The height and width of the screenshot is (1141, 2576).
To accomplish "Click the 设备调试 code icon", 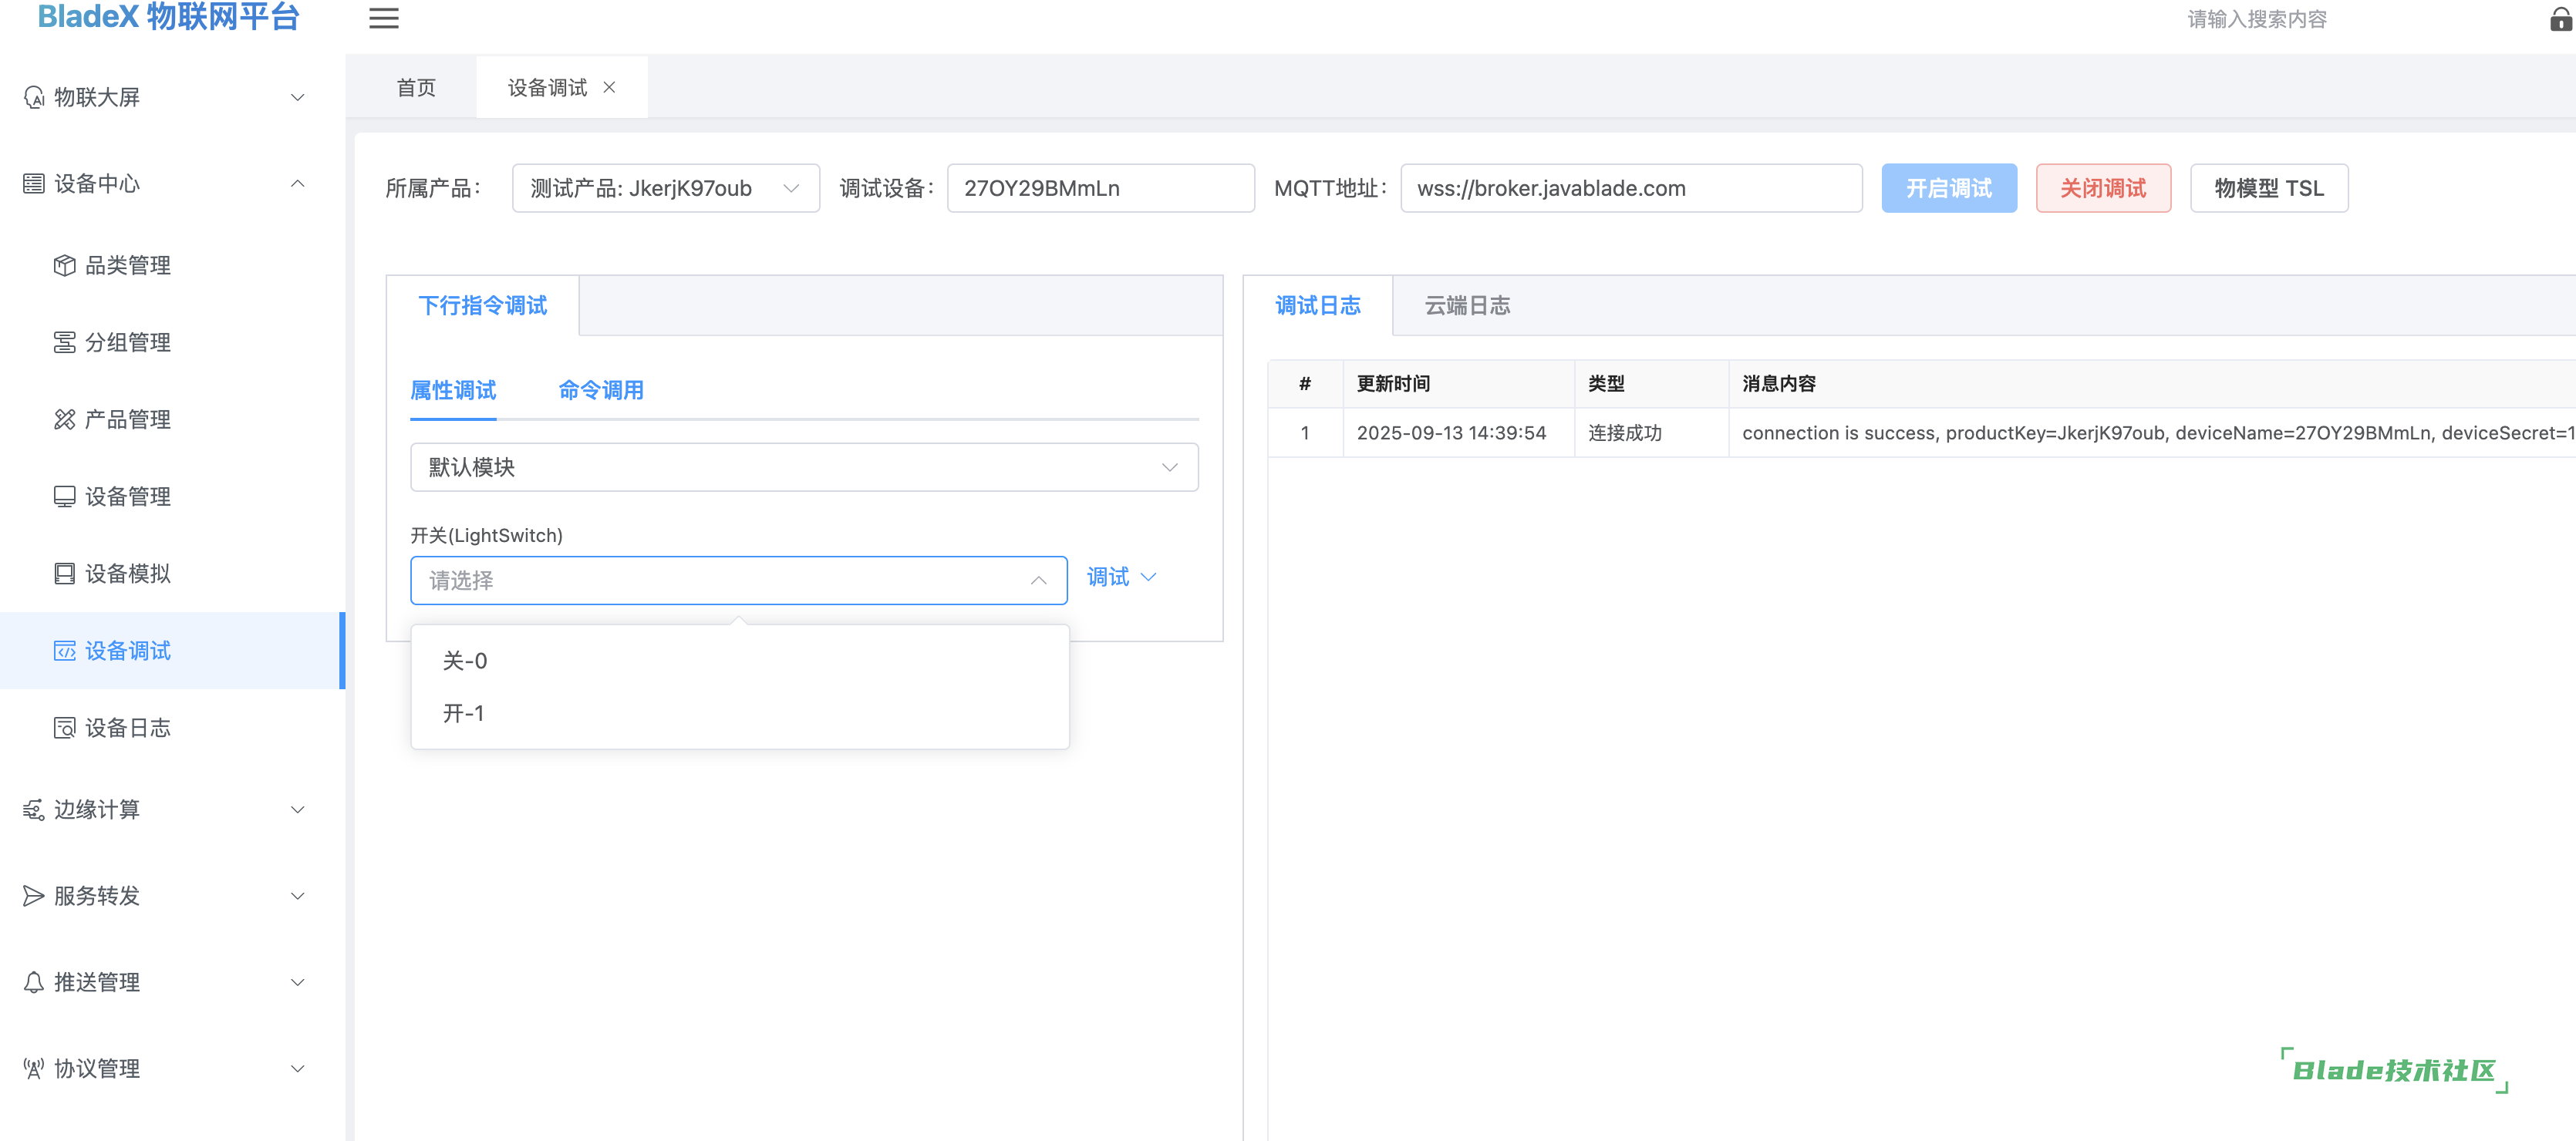I will coord(65,651).
